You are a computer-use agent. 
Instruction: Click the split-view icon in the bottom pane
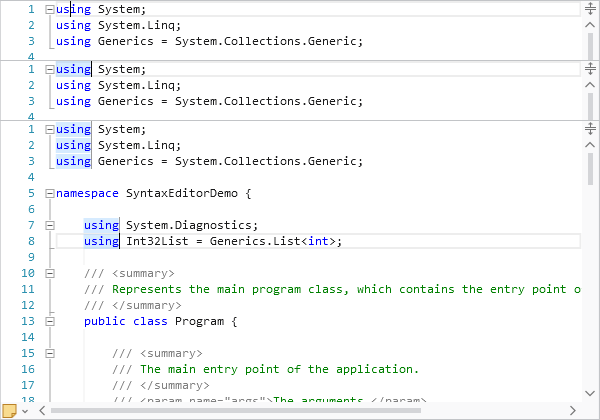(590, 129)
